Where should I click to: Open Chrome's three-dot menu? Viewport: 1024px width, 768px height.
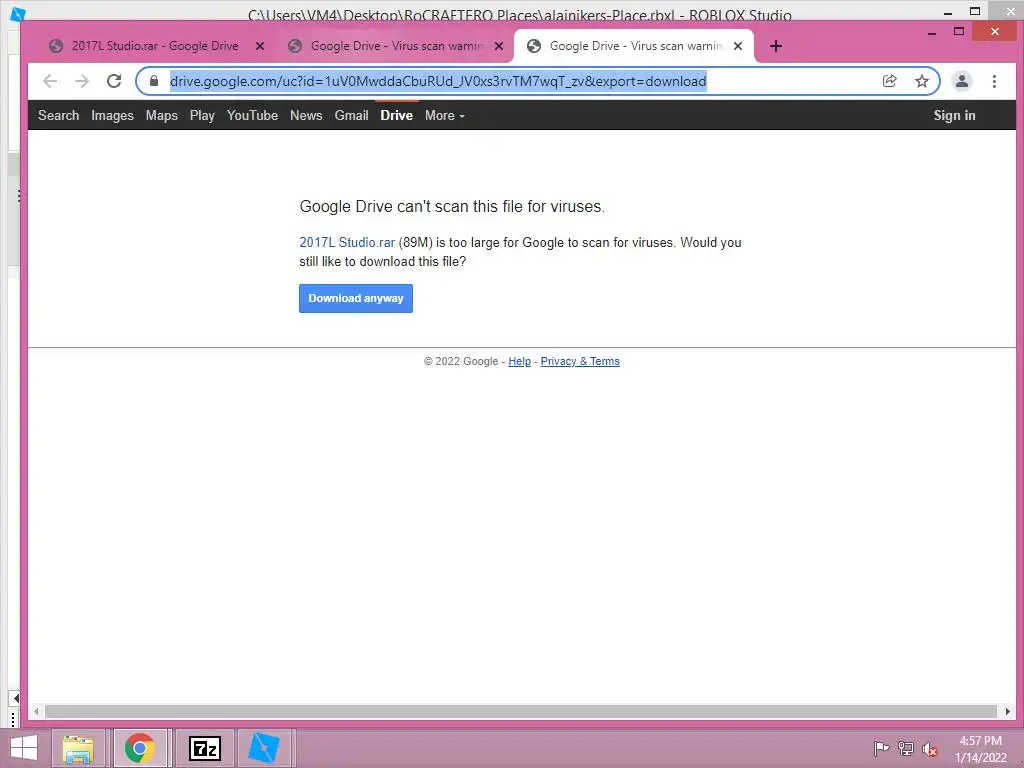tap(994, 81)
